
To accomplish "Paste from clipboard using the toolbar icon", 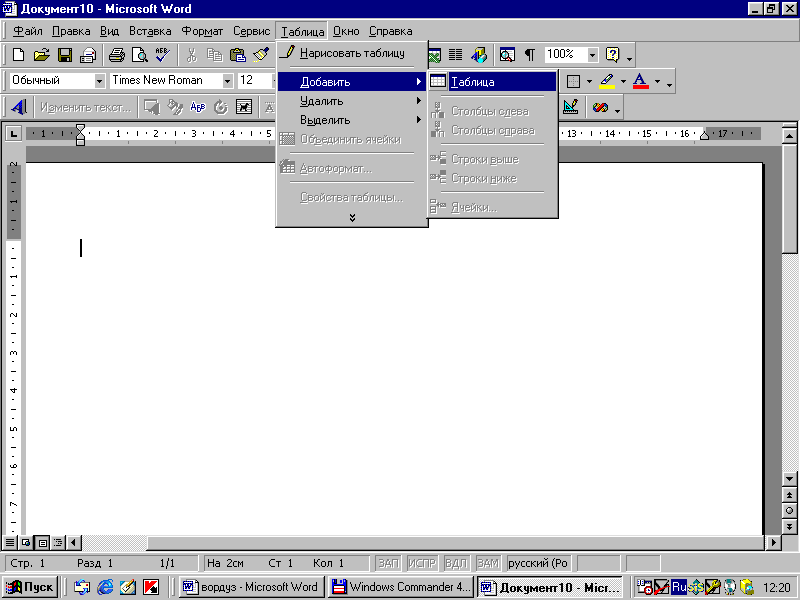I will click(x=238, y=55).
